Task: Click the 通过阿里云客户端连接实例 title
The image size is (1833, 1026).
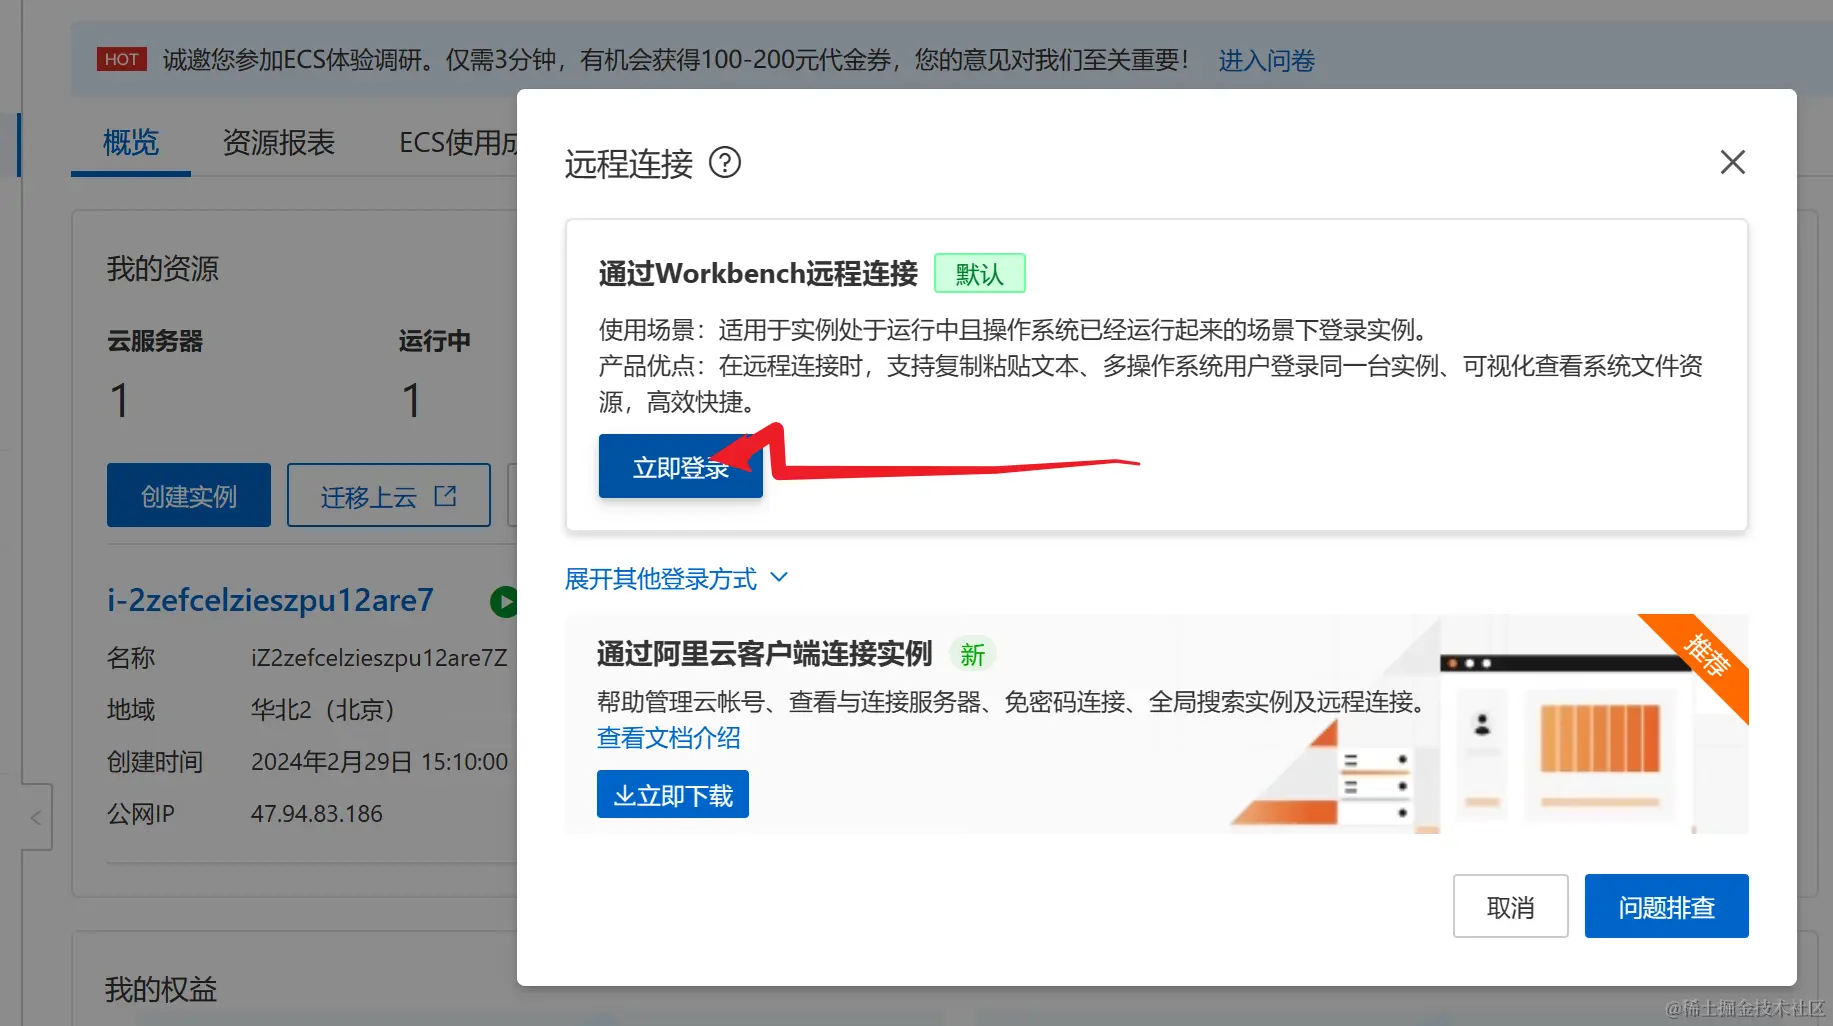Action: coord(764,654)
